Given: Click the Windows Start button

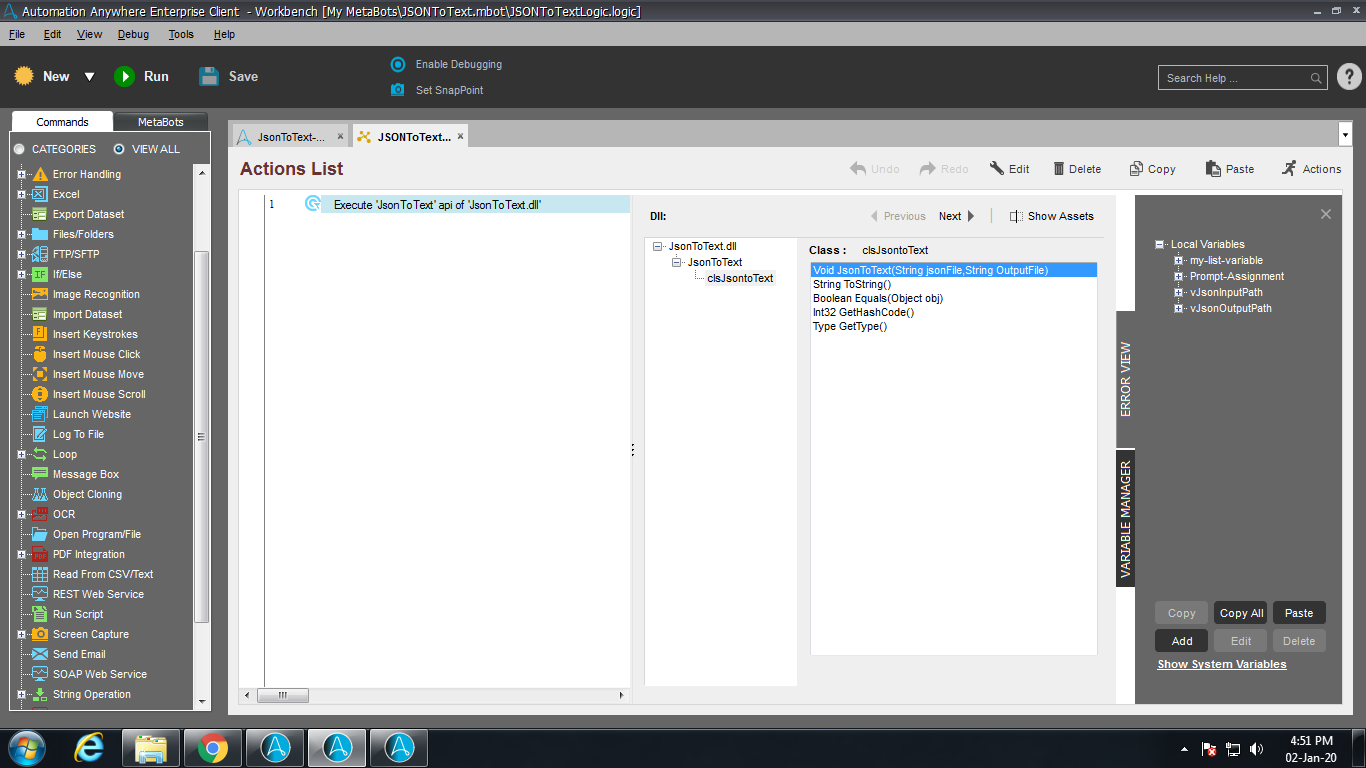Looking at the screenshot, I should (26, 748).
